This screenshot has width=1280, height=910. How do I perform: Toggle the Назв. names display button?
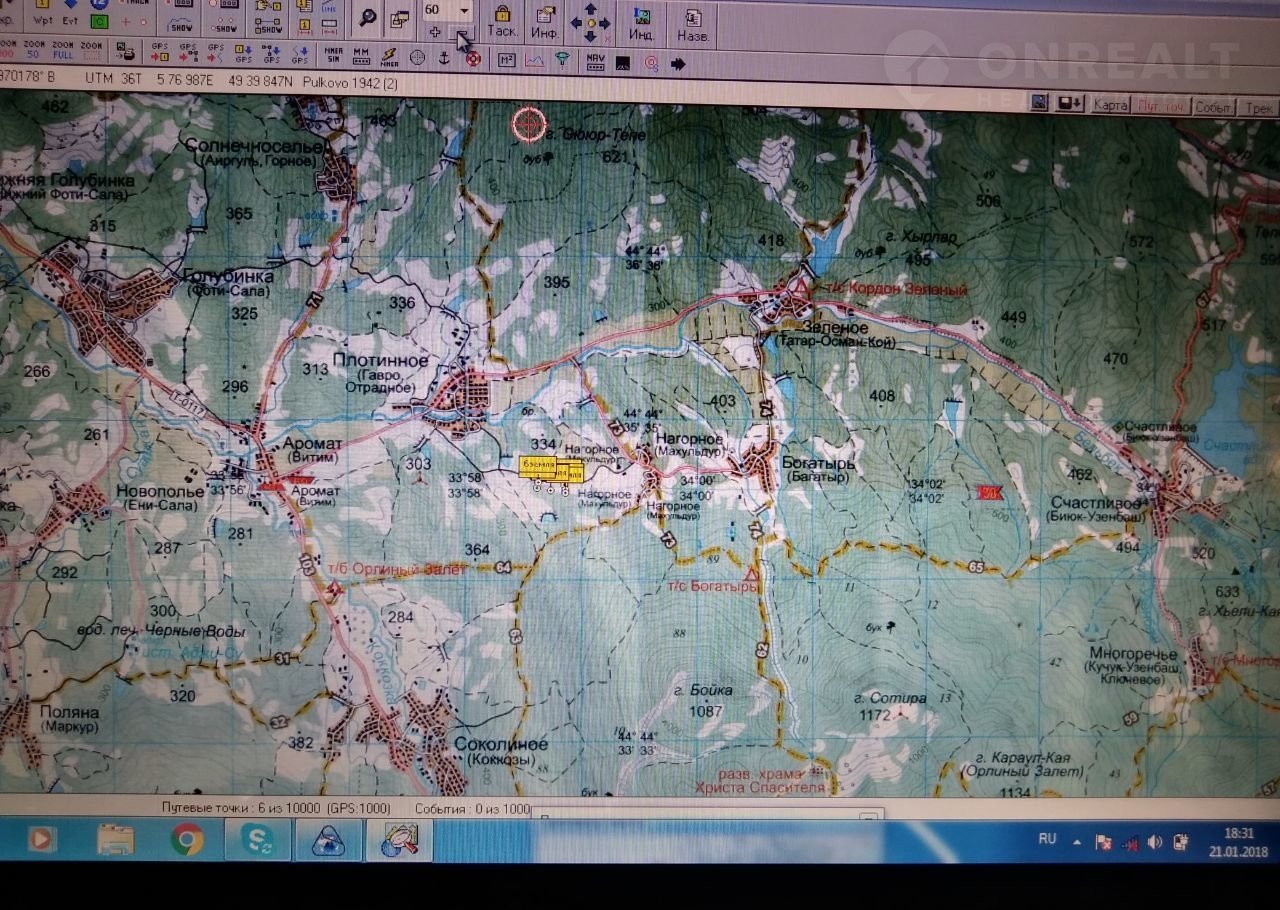tap(693, 22)
